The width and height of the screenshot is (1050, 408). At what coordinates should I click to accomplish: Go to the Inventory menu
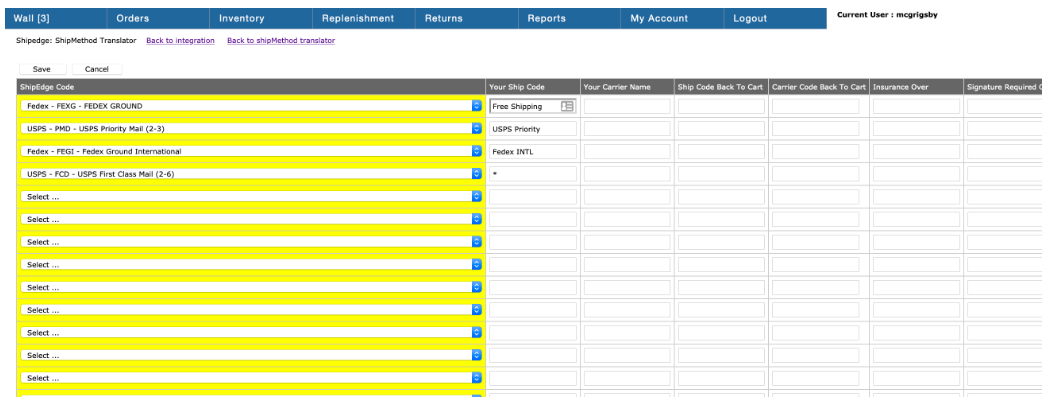(x=261, y=19)
